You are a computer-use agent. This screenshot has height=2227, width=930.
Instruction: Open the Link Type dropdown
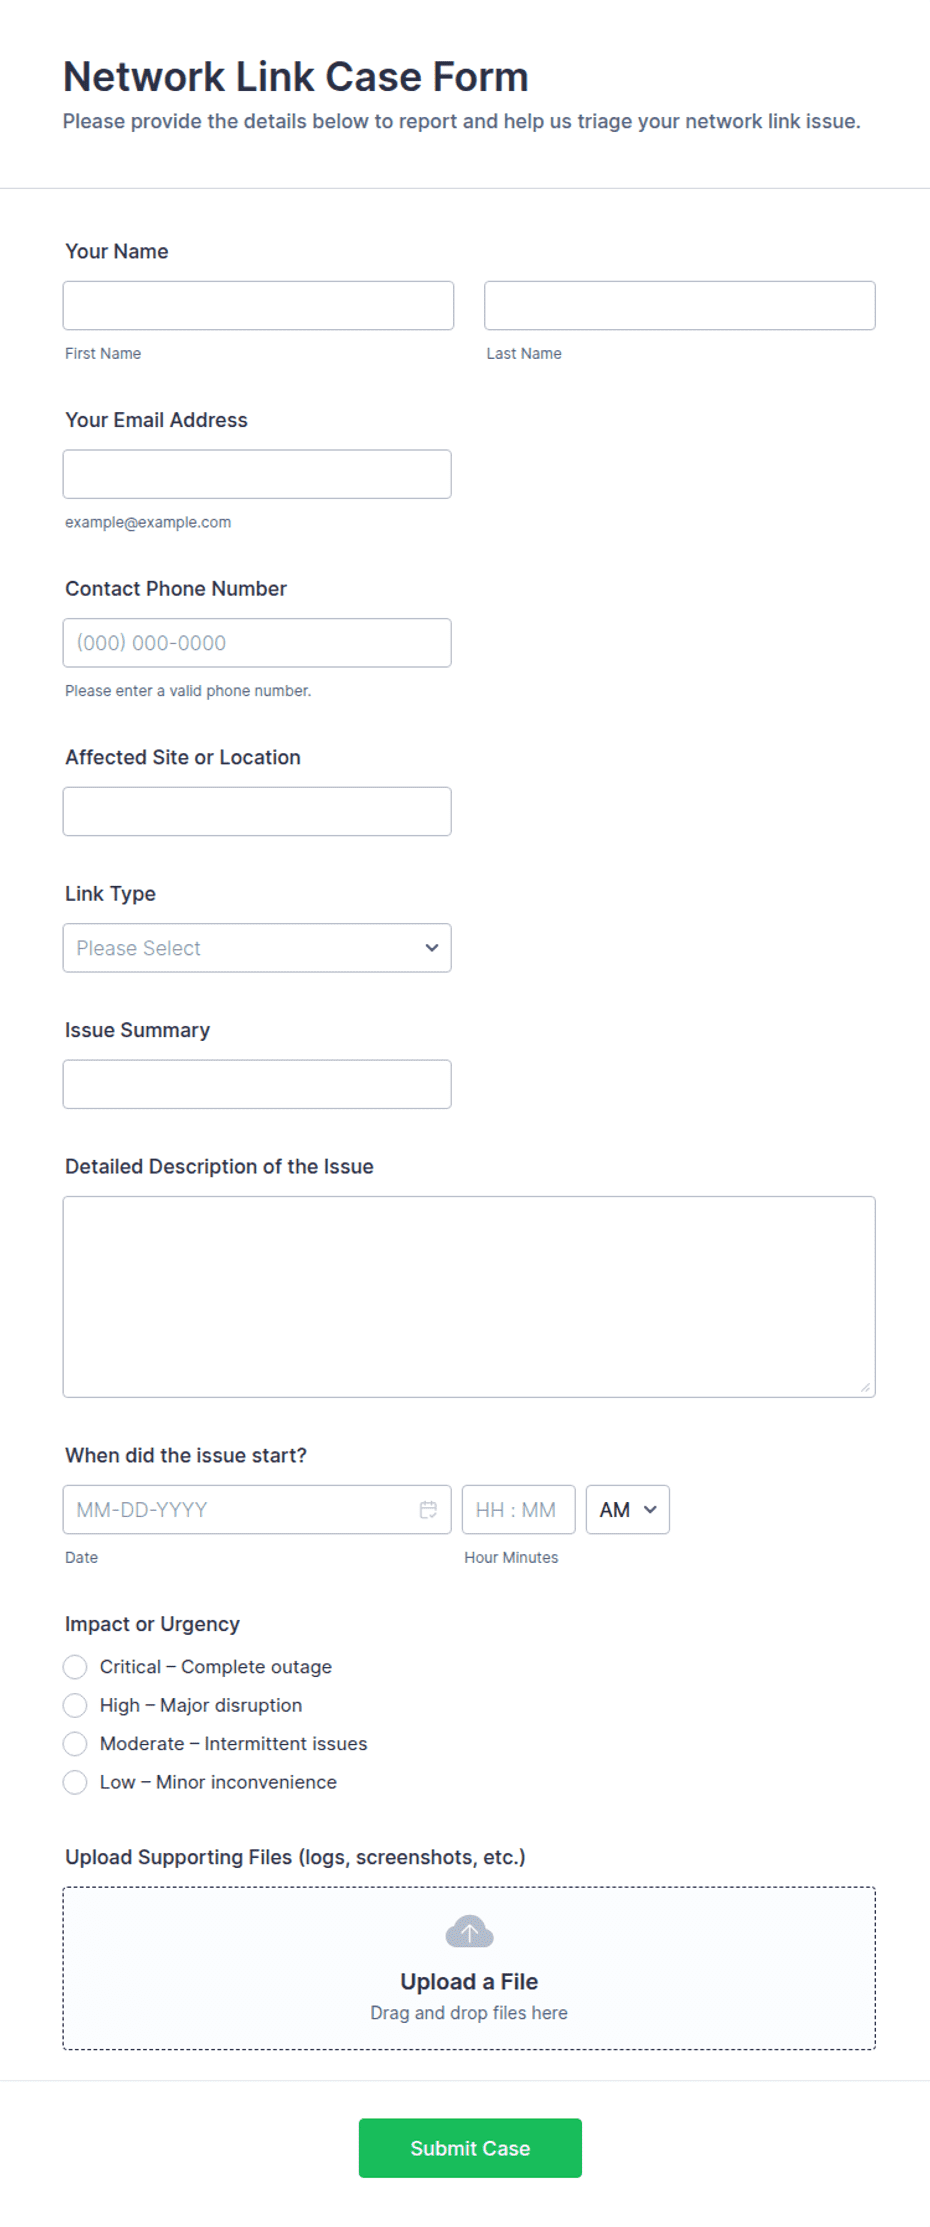point(257,948)
